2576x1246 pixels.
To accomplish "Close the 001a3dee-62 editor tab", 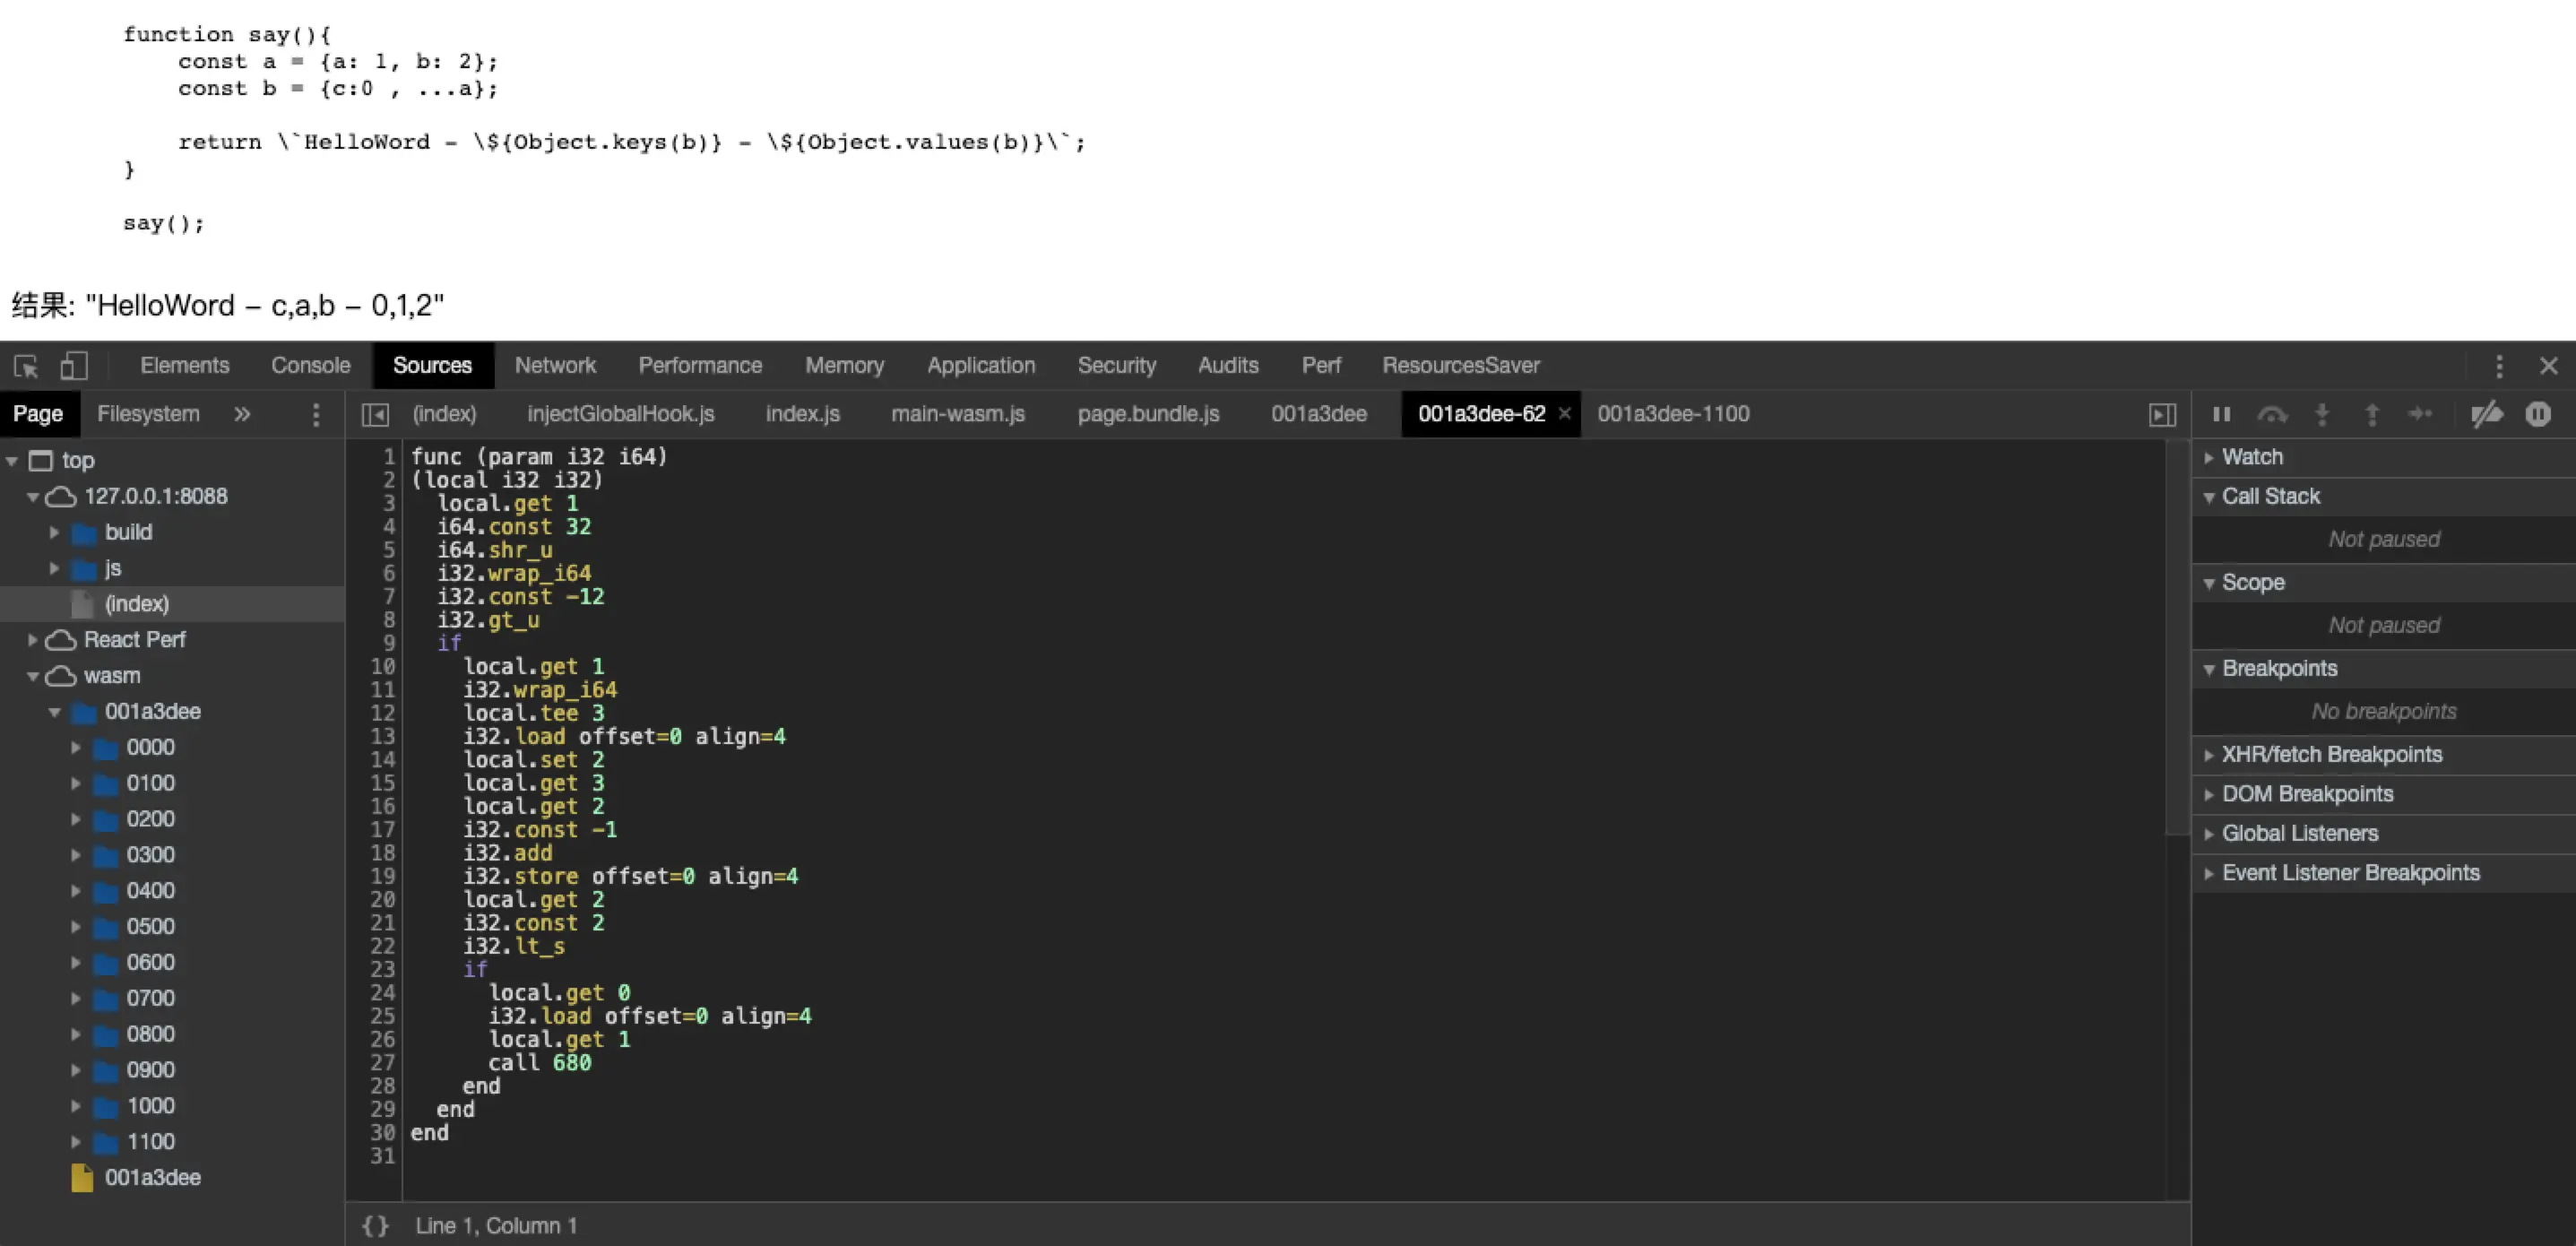I will pyautogui.click(x=1564, y=413).
